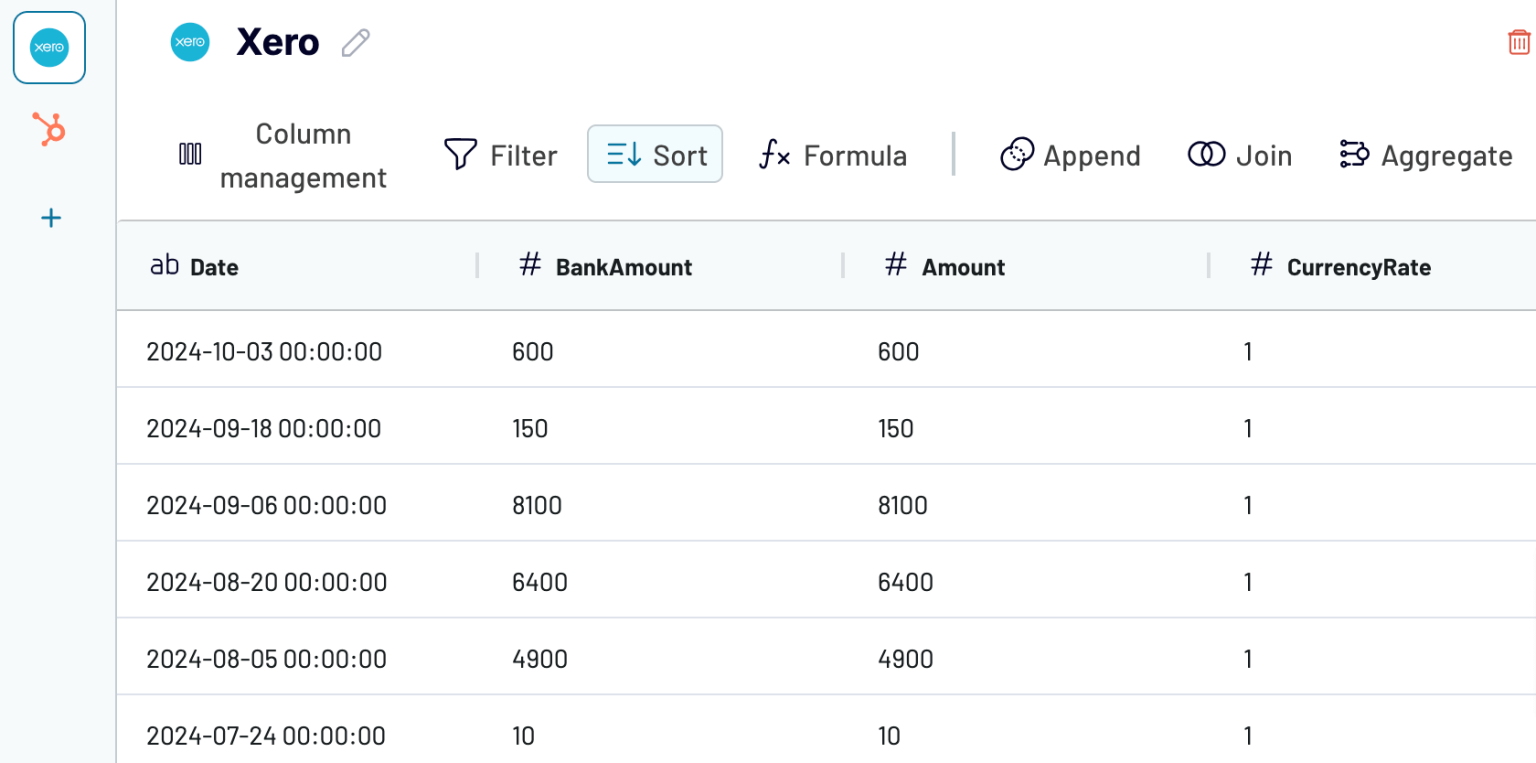This screenshot has width=1536, height=763.
Task: Open the HubSpot source in the sidebar
Action: (49, 130)
